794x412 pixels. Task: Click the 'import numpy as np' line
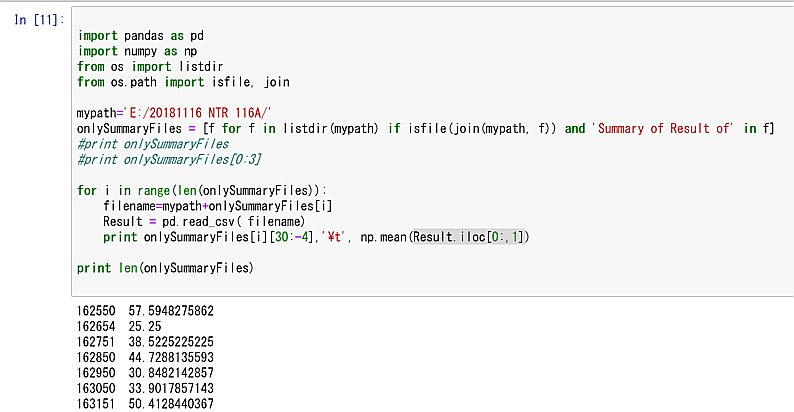point(137,51)
